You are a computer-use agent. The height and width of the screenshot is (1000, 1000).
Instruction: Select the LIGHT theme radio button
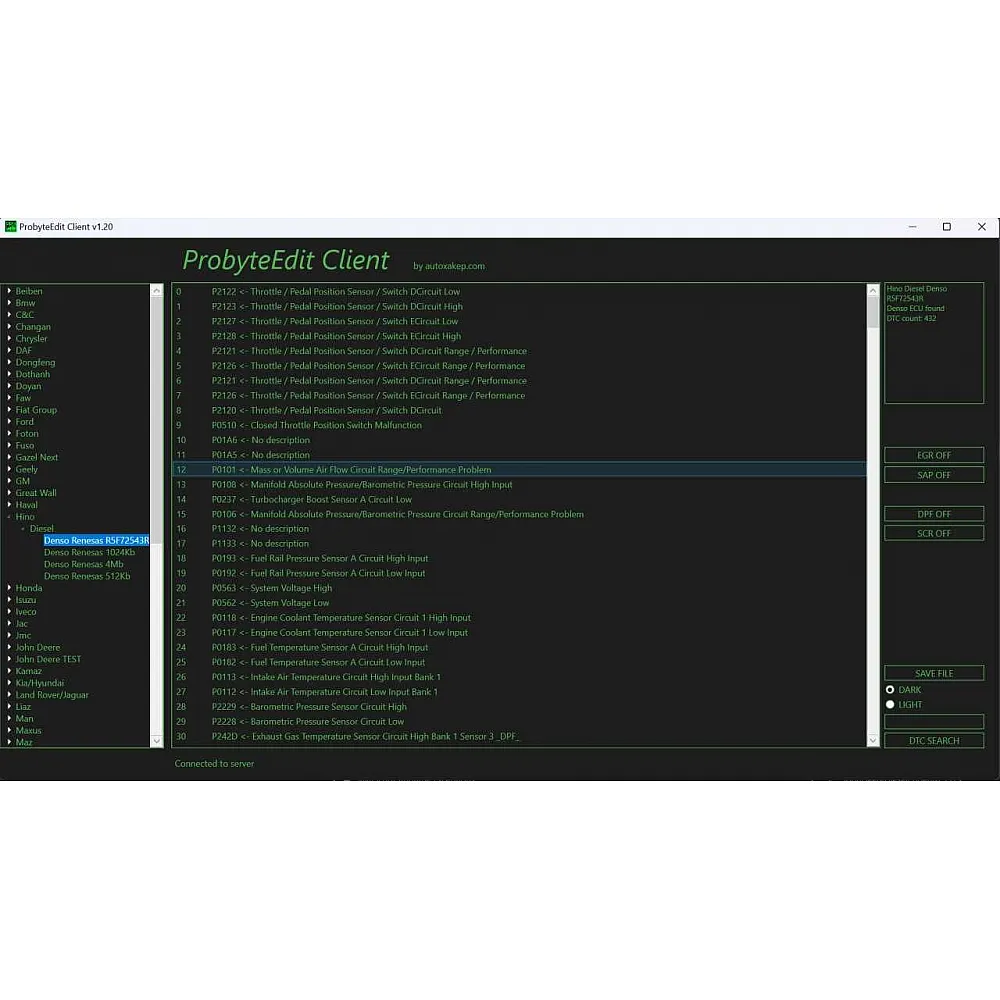pyautogui.click(x=890, y=705)
